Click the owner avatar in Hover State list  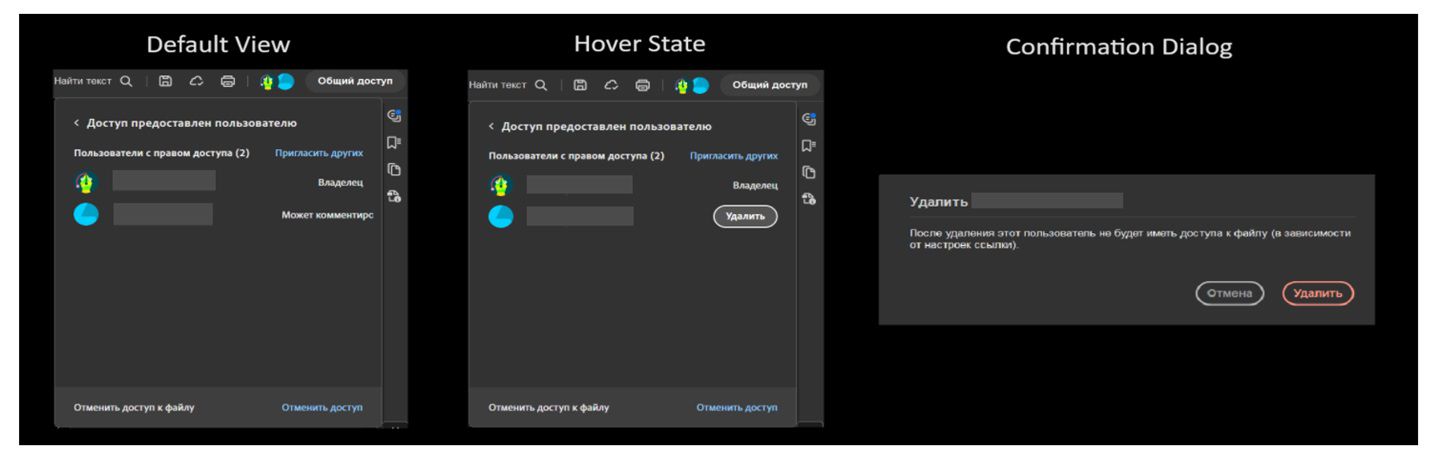click(x=501, y=185)
